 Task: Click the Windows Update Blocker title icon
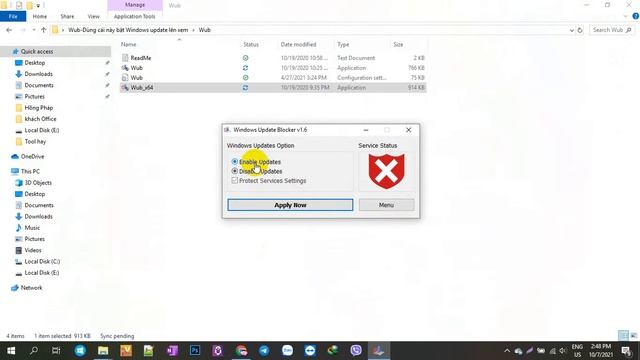pyautogui.click(x=227, y=130)
